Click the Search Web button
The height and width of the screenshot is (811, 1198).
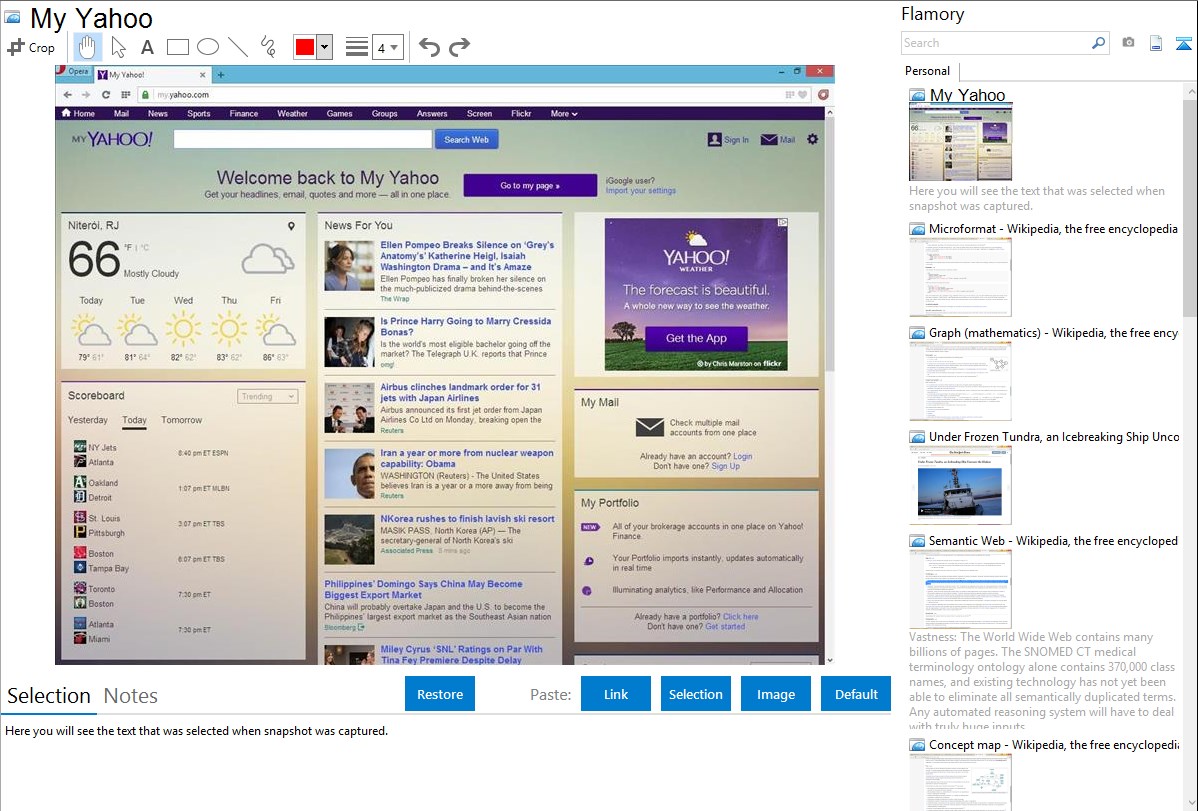point(466,139)
